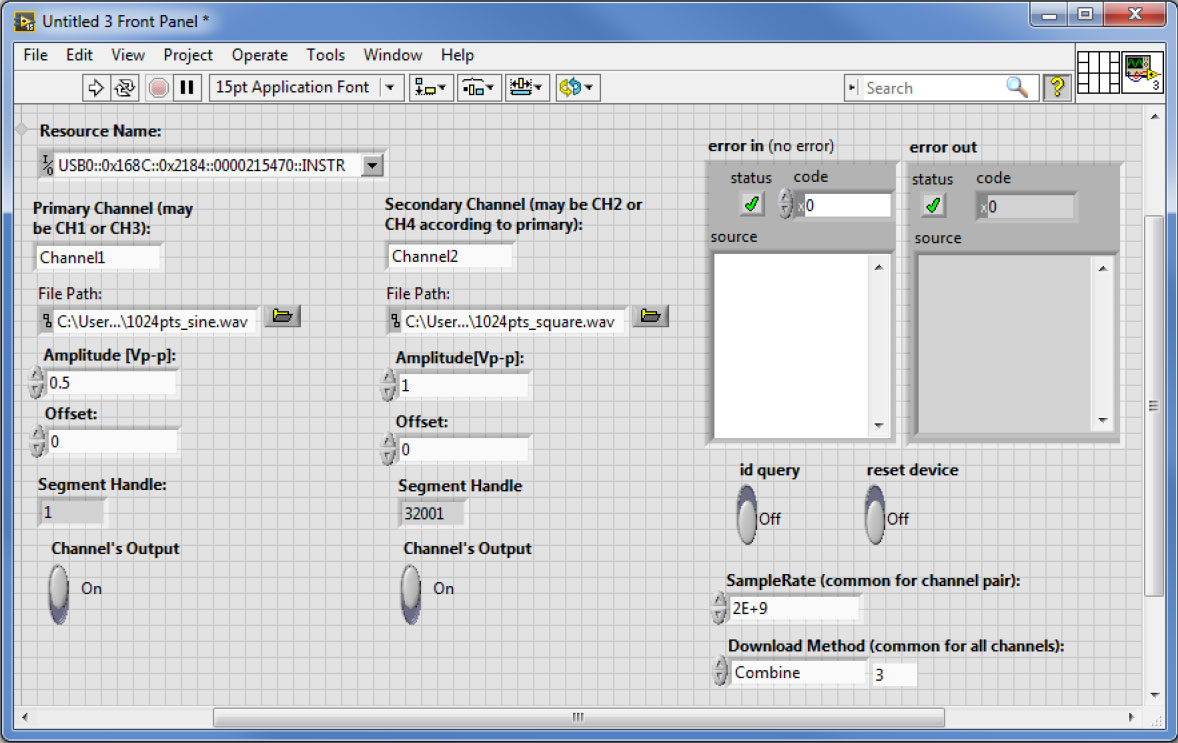This screenshot has width=1178, height=743.
Task: Toggle the error in status indicator
Action: coord(751,205)
